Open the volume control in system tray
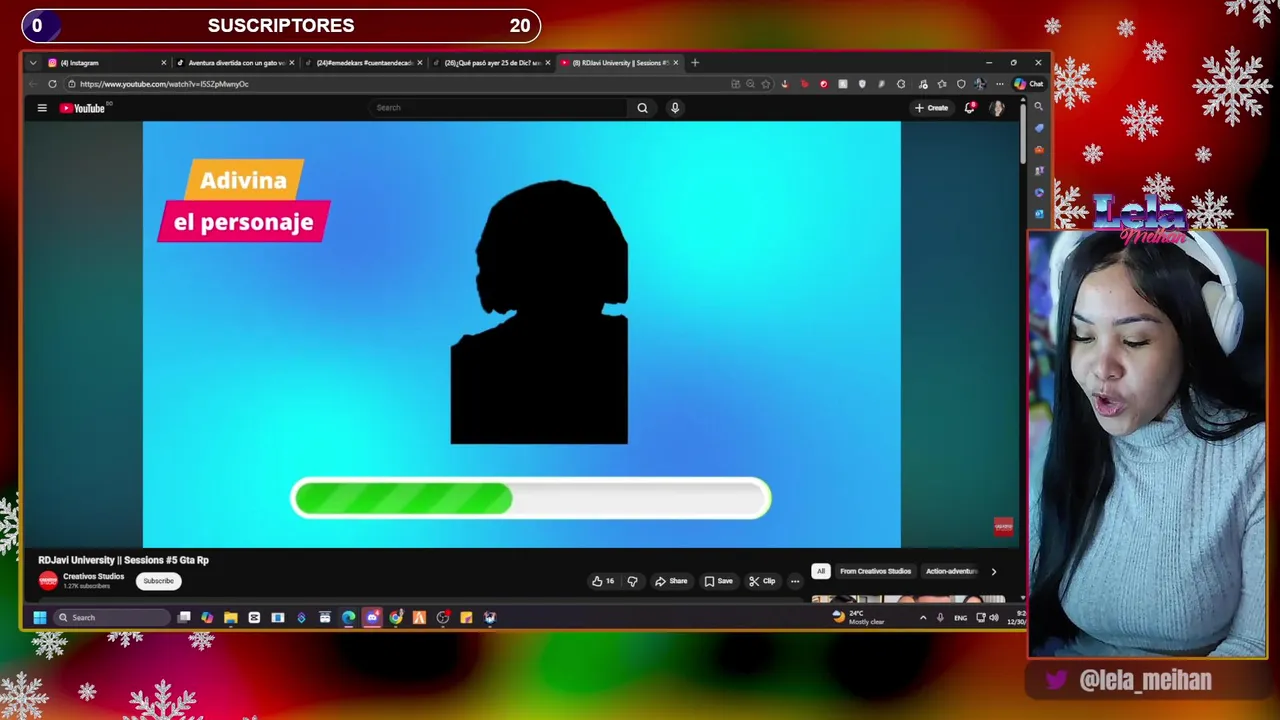 point(993,618)
